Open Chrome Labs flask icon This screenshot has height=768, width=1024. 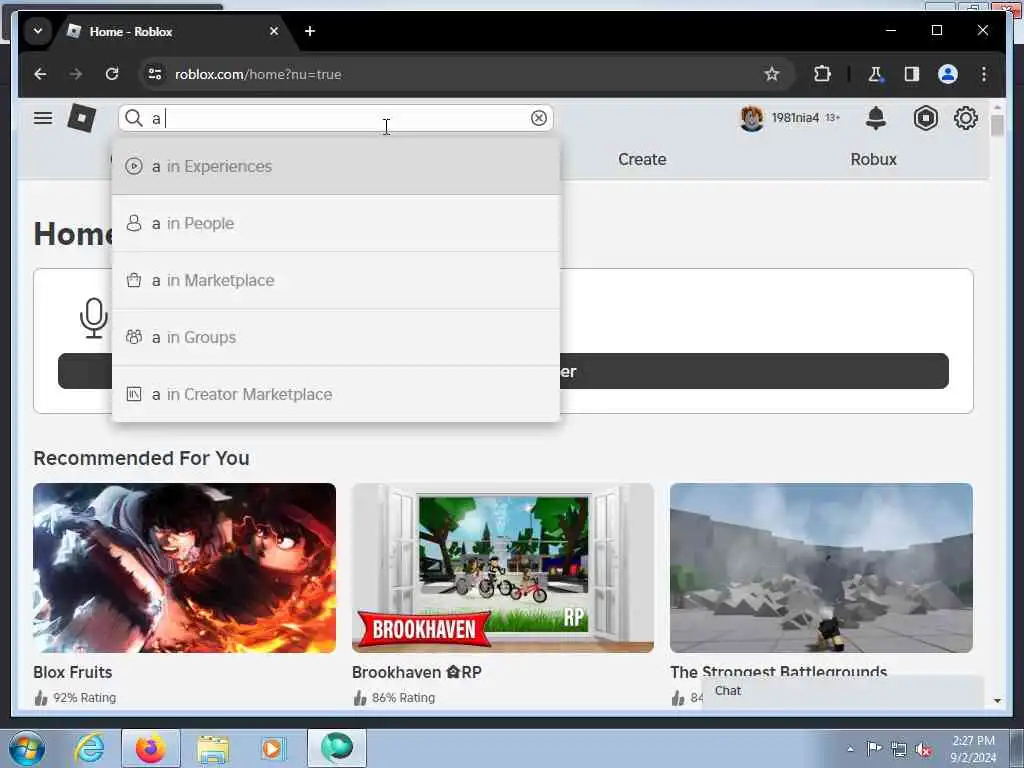[875, 74]
